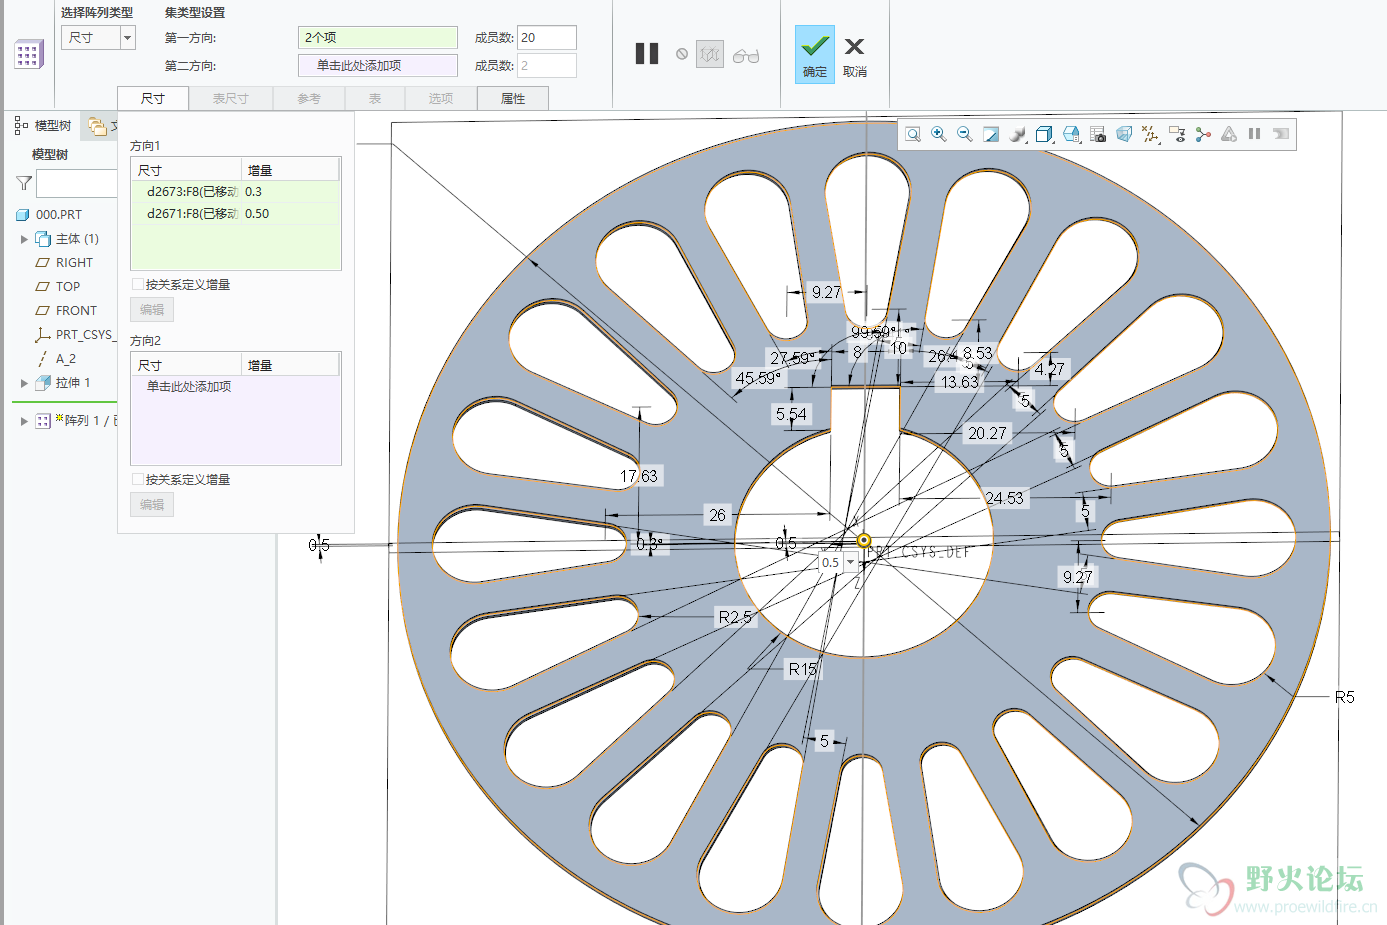Click the increment value 0.50

point(257,214)
